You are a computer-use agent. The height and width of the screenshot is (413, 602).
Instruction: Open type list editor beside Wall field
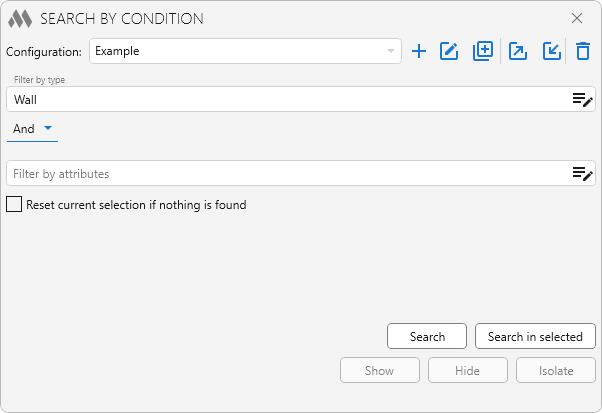point(582,99)
